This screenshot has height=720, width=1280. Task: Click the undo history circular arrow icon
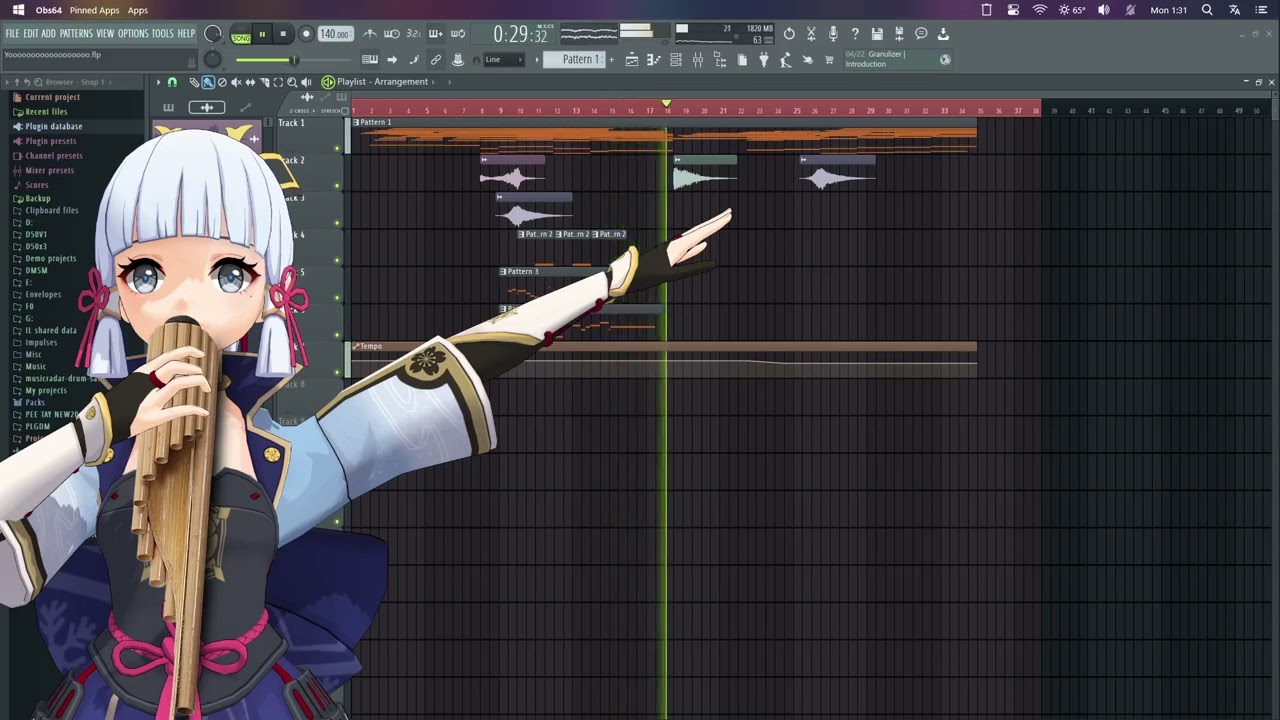pyautogui.click(x=789, y=34)
